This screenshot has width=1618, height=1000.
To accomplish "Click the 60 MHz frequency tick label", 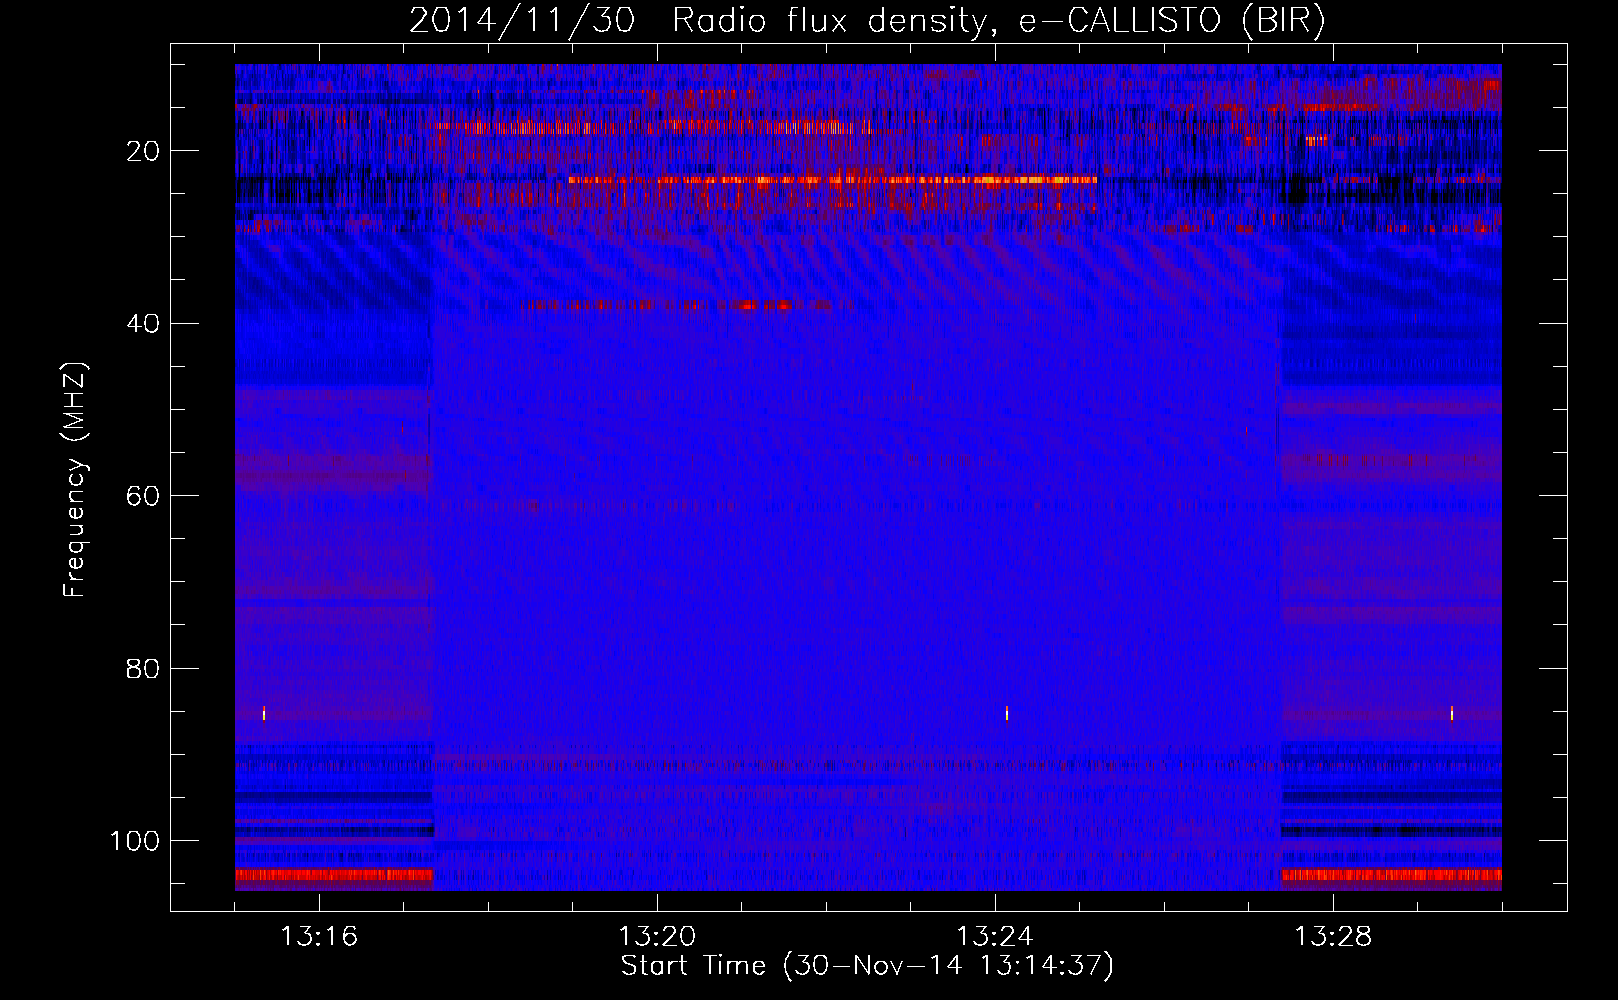I will [x=144, y=496].
